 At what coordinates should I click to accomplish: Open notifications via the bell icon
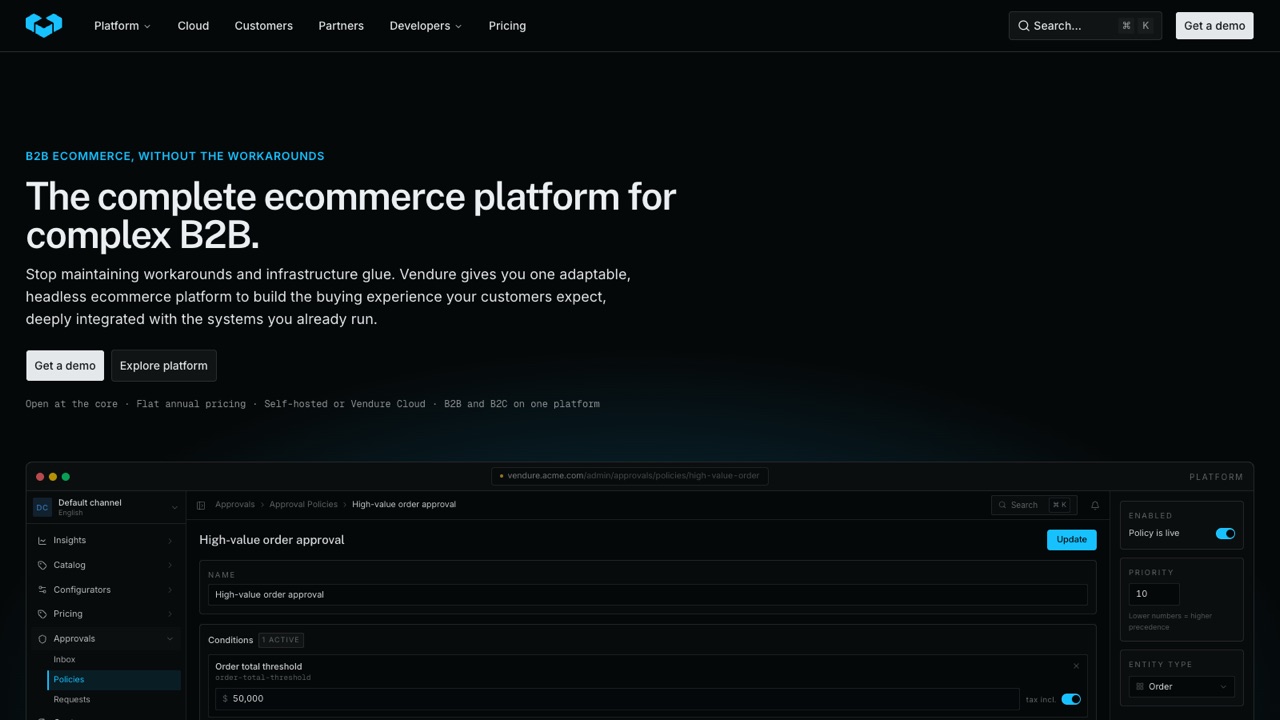[x=1095, y=505]
